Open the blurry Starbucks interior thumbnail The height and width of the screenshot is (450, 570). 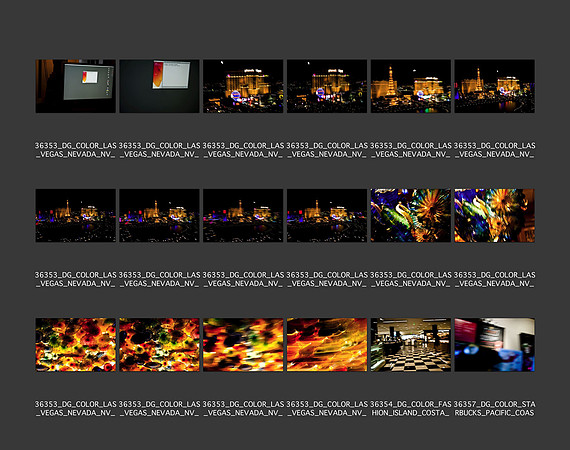pos(494,345)
